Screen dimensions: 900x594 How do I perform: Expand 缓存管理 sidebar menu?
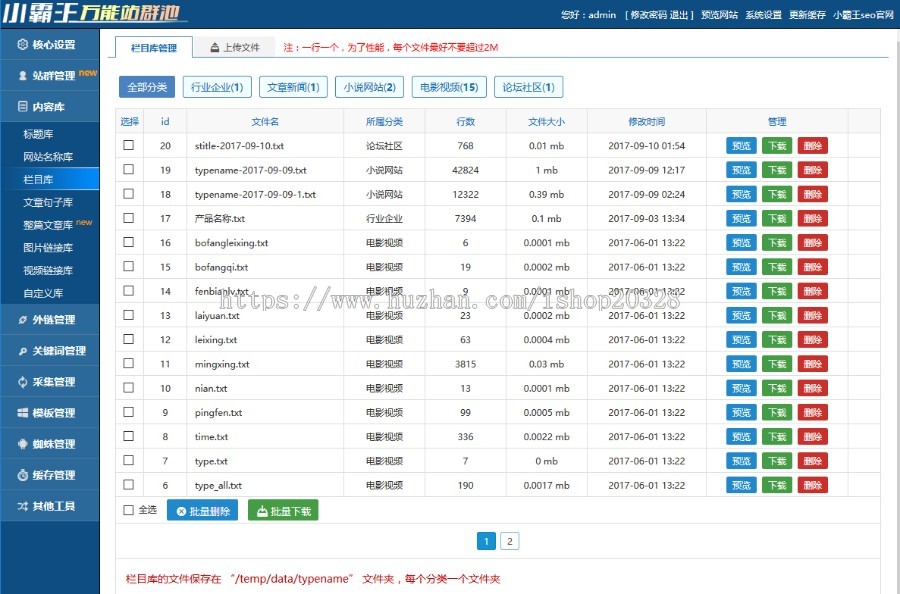[x=49, y=475]
